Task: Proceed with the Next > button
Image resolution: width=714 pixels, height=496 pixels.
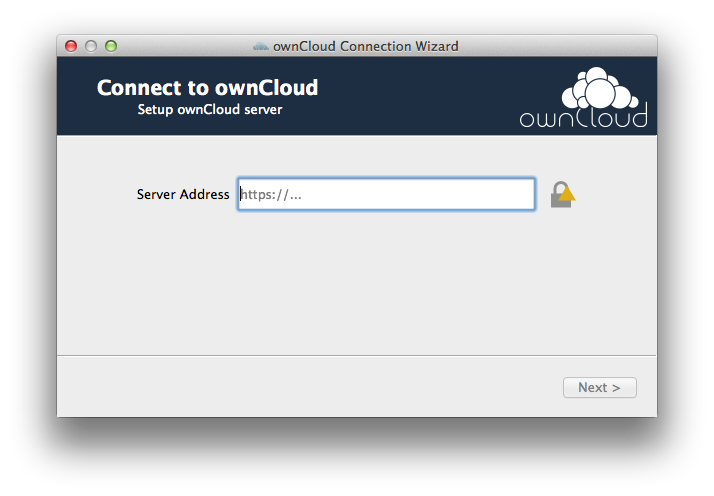Action: (x=600, y=388)
